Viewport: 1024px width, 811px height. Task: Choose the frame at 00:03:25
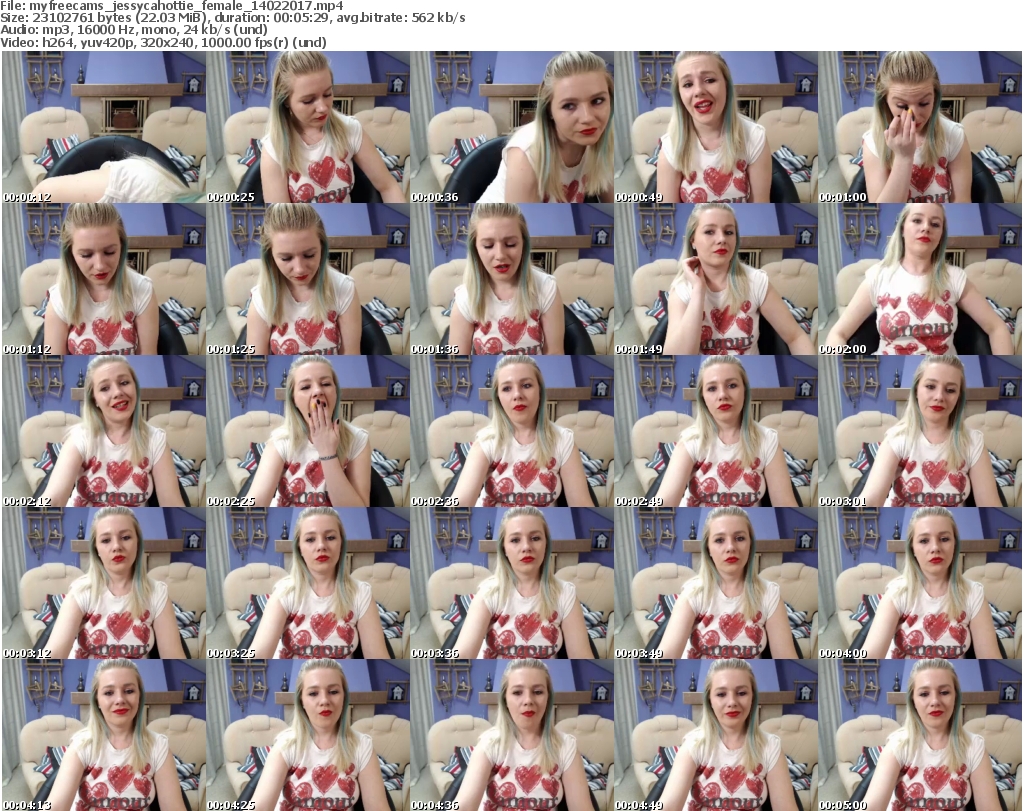tap(308, 584)
